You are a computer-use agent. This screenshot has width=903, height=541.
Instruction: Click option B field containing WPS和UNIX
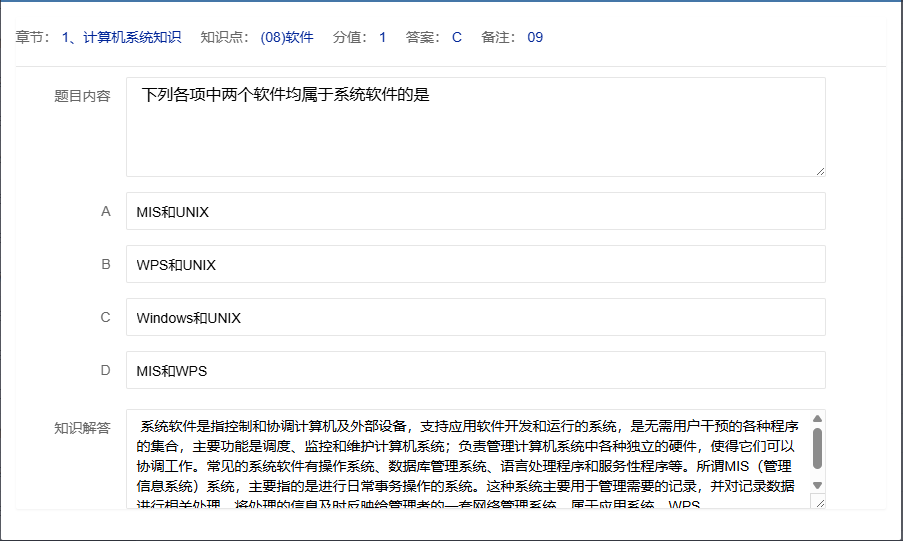(475, 264)
